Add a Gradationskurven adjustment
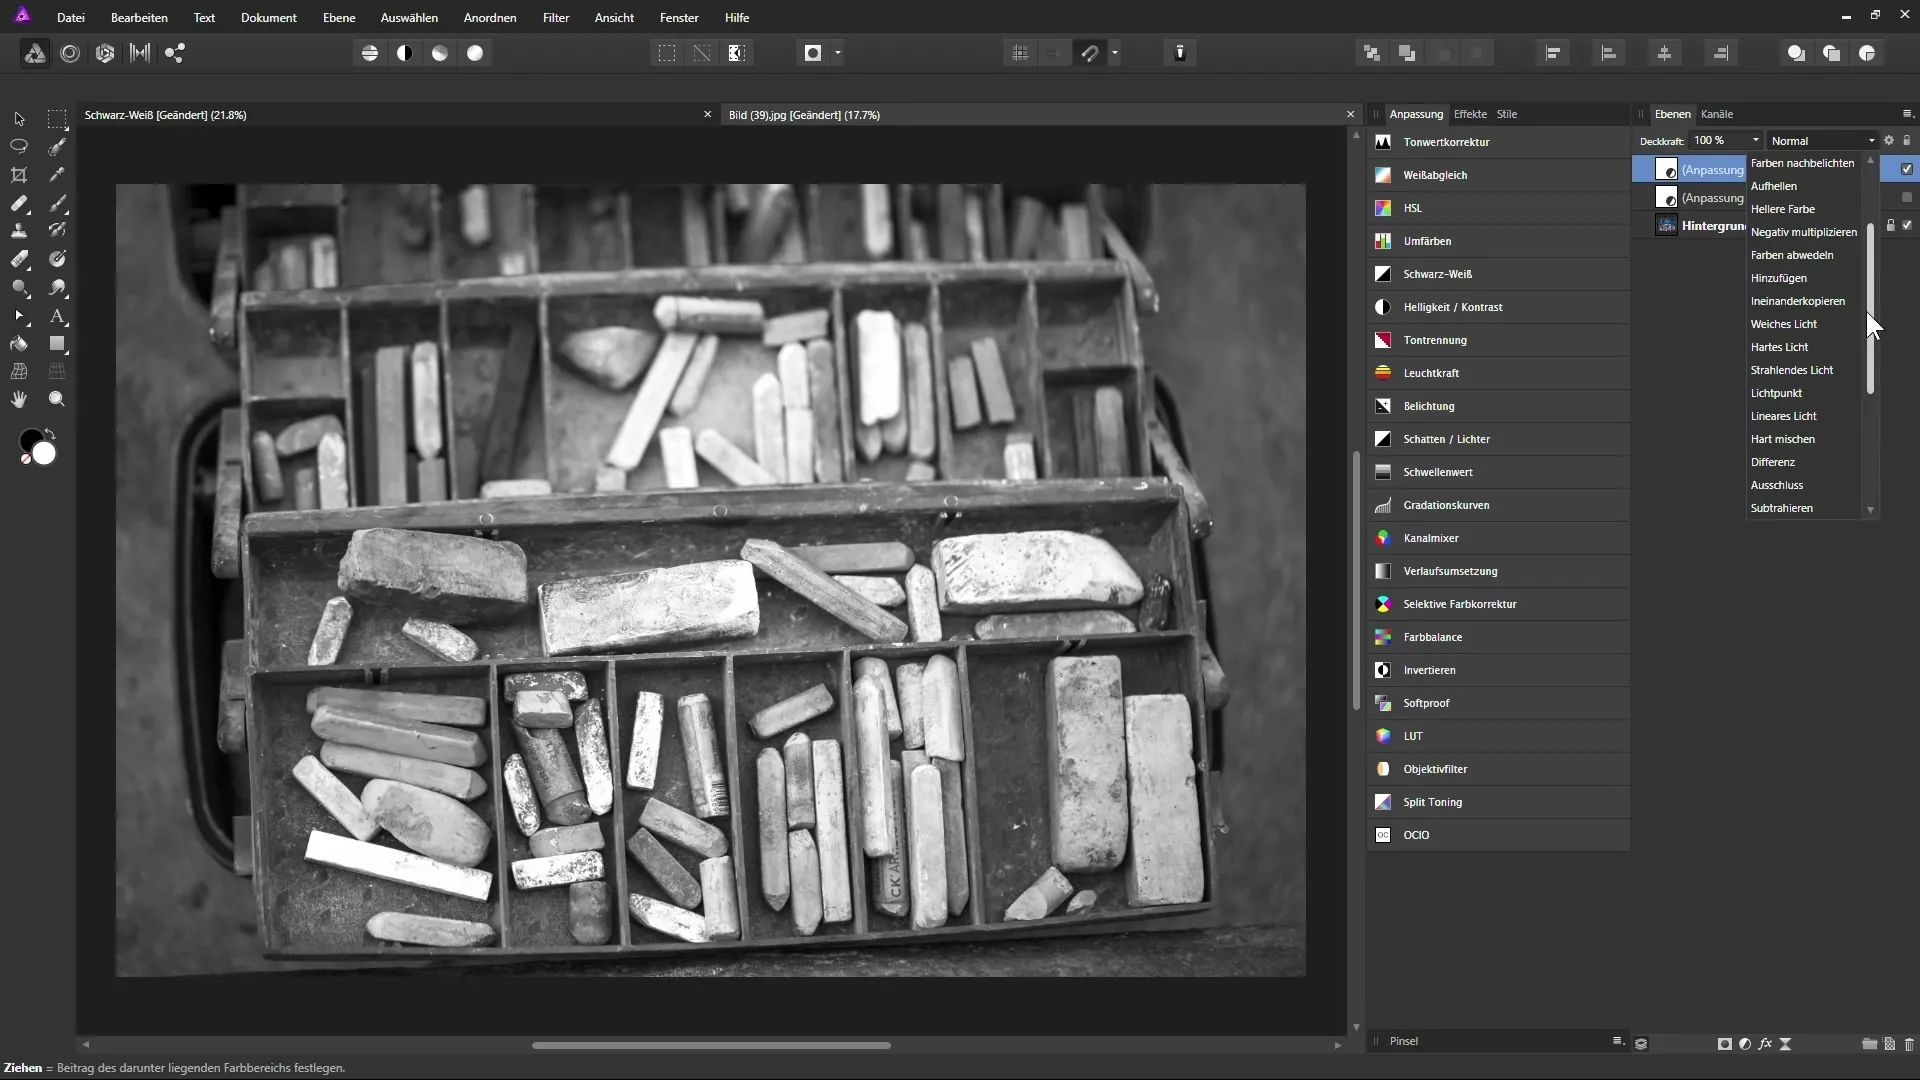The height and width of the screenshot is (1080, 1920). coord(1498,505)
